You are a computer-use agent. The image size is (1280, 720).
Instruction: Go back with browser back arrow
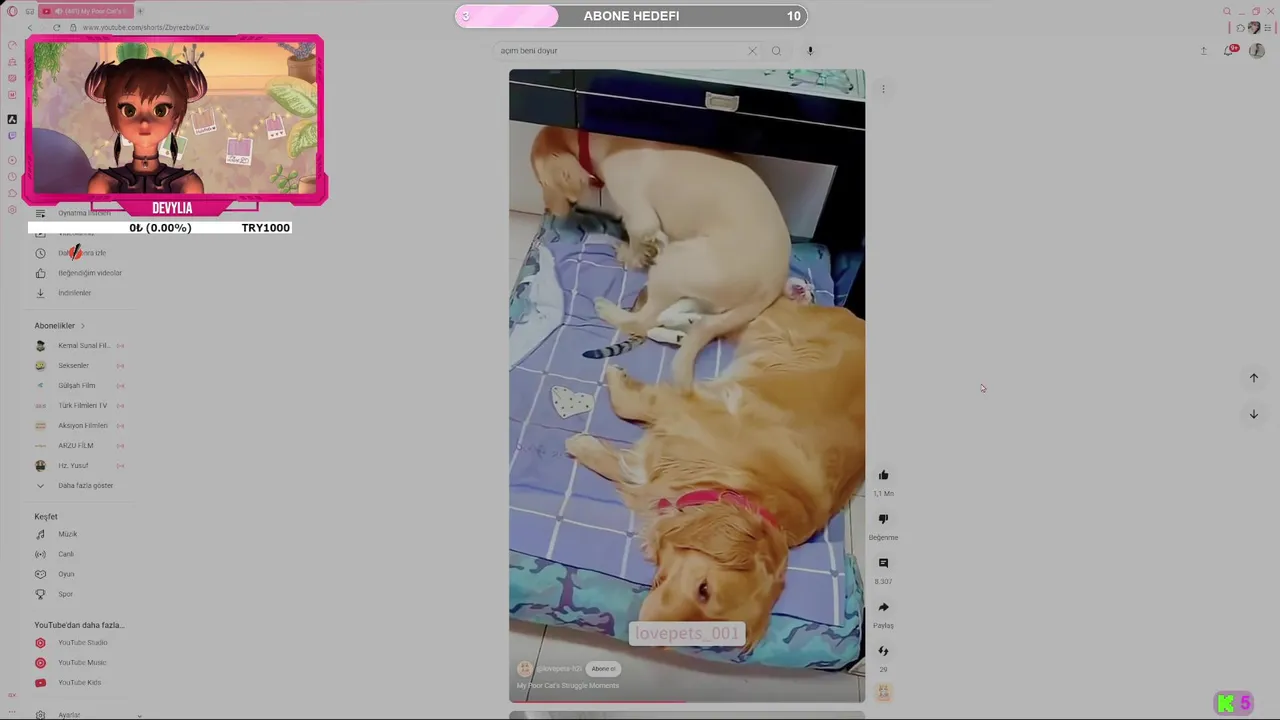pos(30,28)
